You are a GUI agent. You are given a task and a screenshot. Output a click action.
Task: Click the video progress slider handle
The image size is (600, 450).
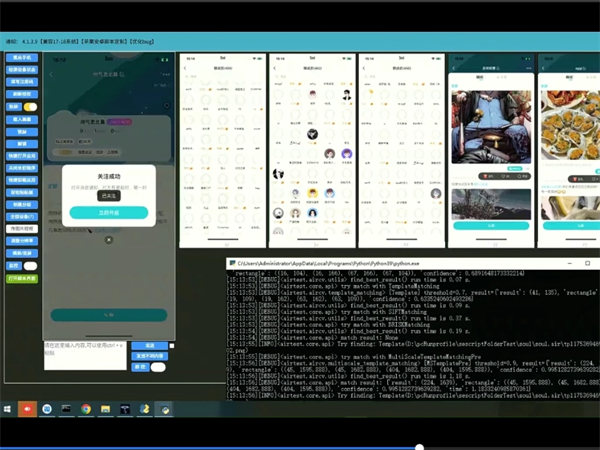(x=418, y=446)
